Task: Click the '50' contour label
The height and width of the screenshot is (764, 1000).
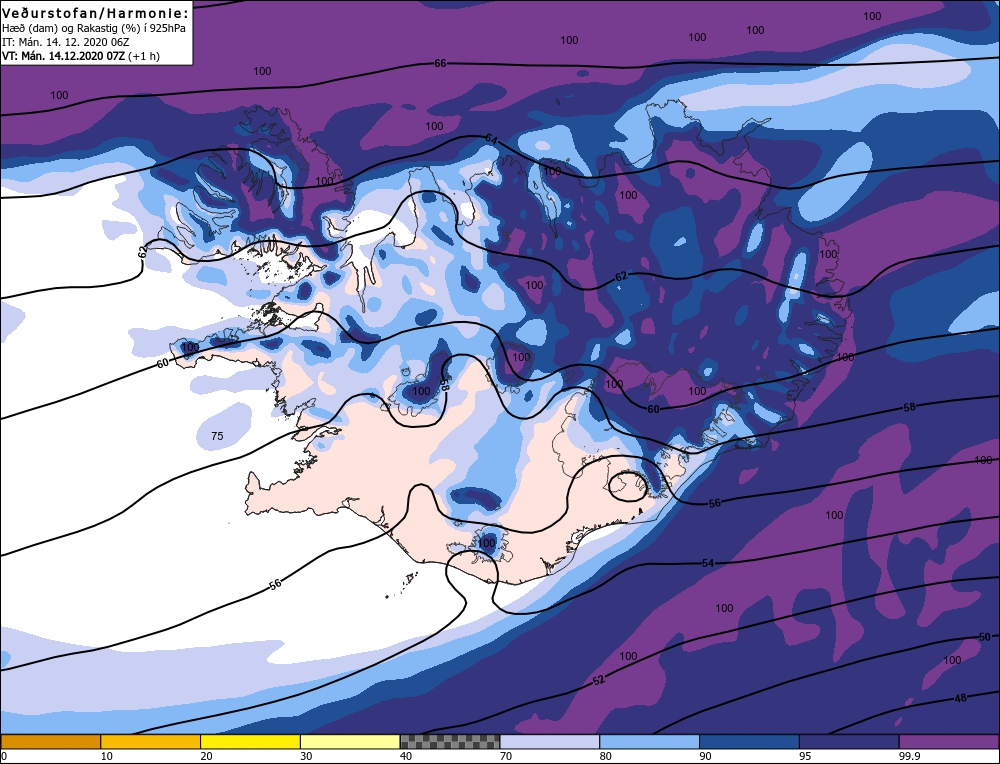Action: [x=985, y=637]
